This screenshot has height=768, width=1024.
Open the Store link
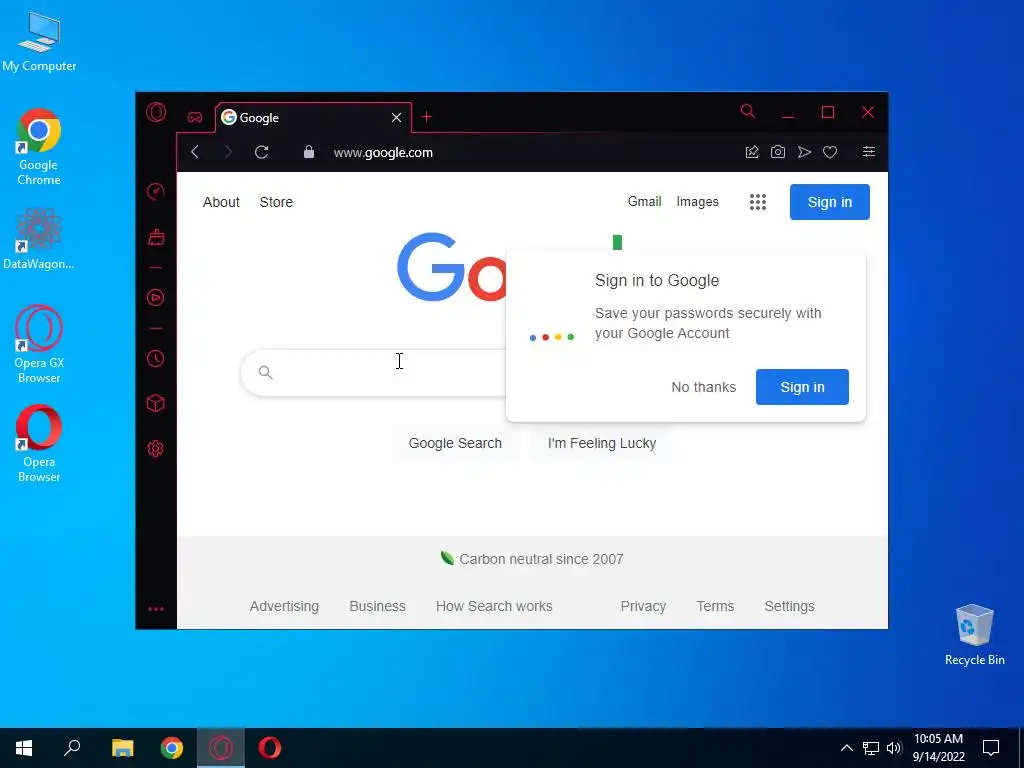[x=276, y=202]
